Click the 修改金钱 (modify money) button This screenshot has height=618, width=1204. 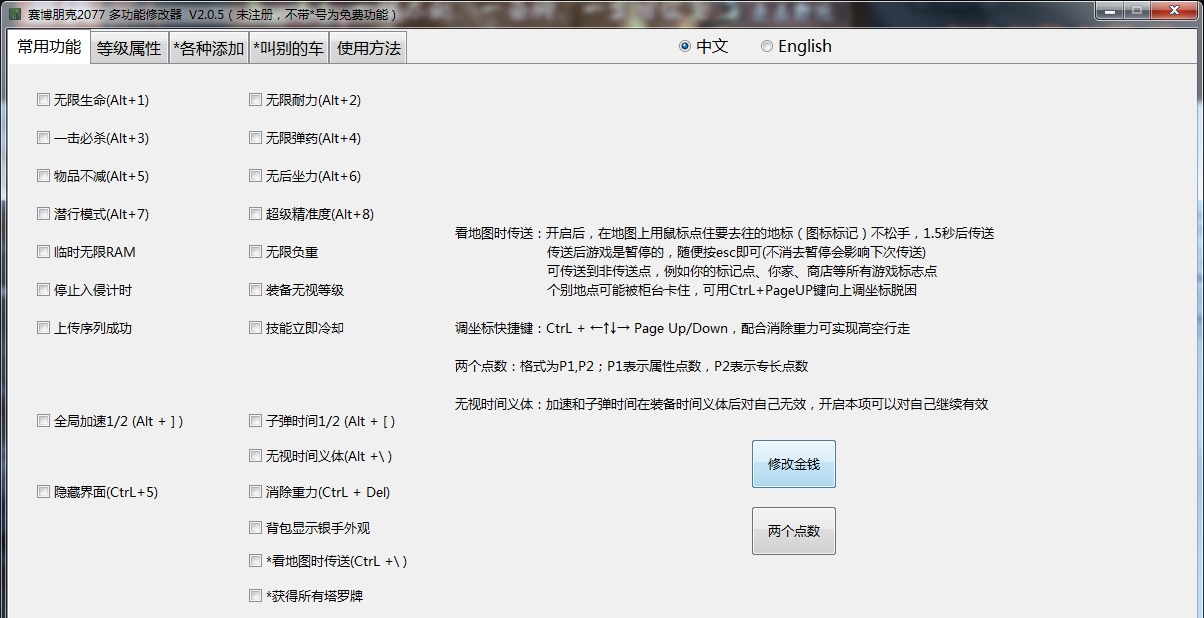793,464
